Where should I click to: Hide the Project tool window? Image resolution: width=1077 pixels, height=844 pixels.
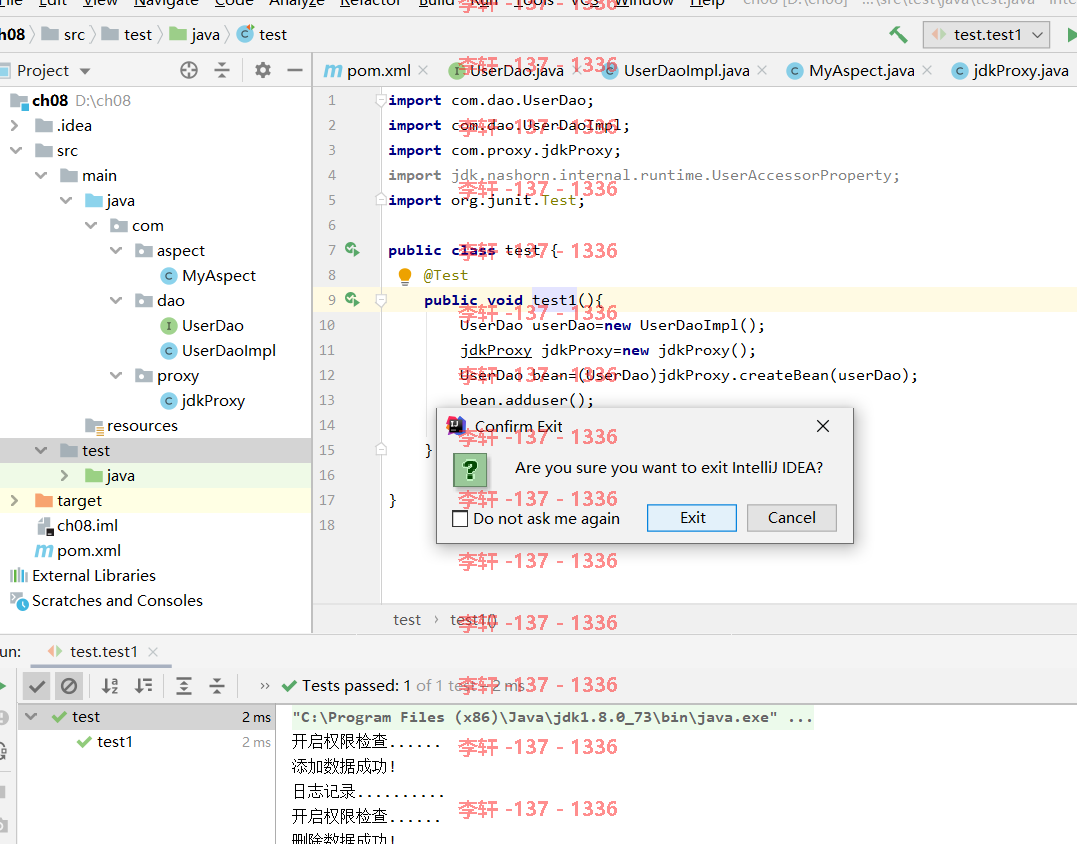295,70
